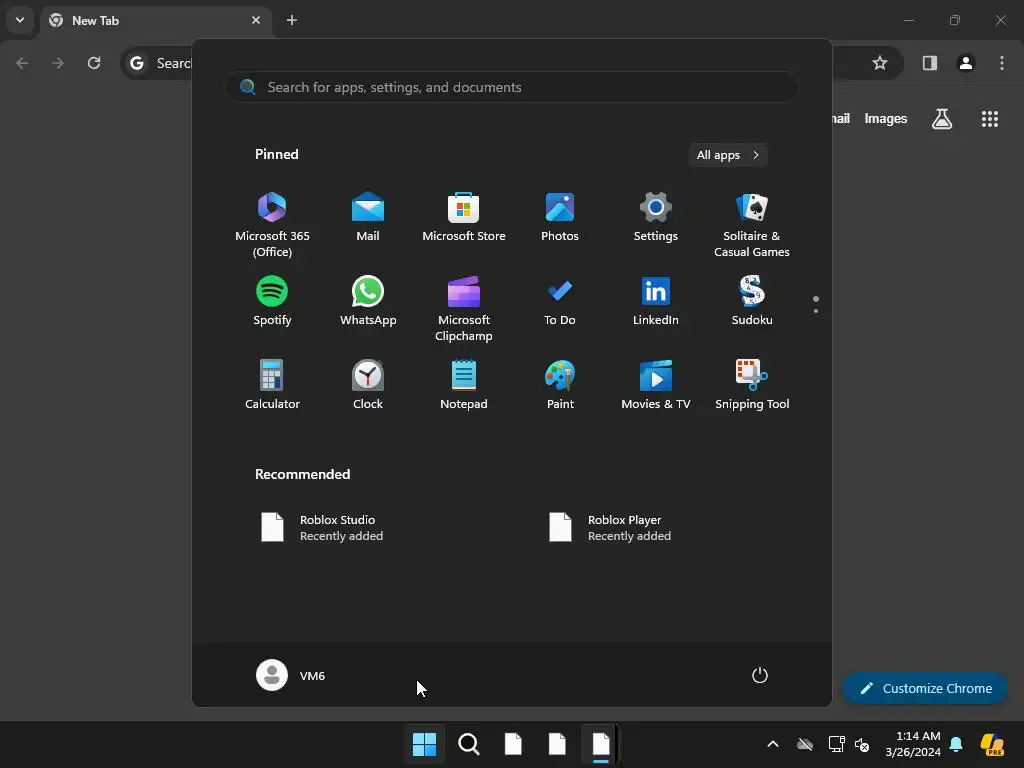The height and width of the screenshot is (768, 1024).
Task: Open the Photos app
Action: pyautogui.click(x=560, y=217)
